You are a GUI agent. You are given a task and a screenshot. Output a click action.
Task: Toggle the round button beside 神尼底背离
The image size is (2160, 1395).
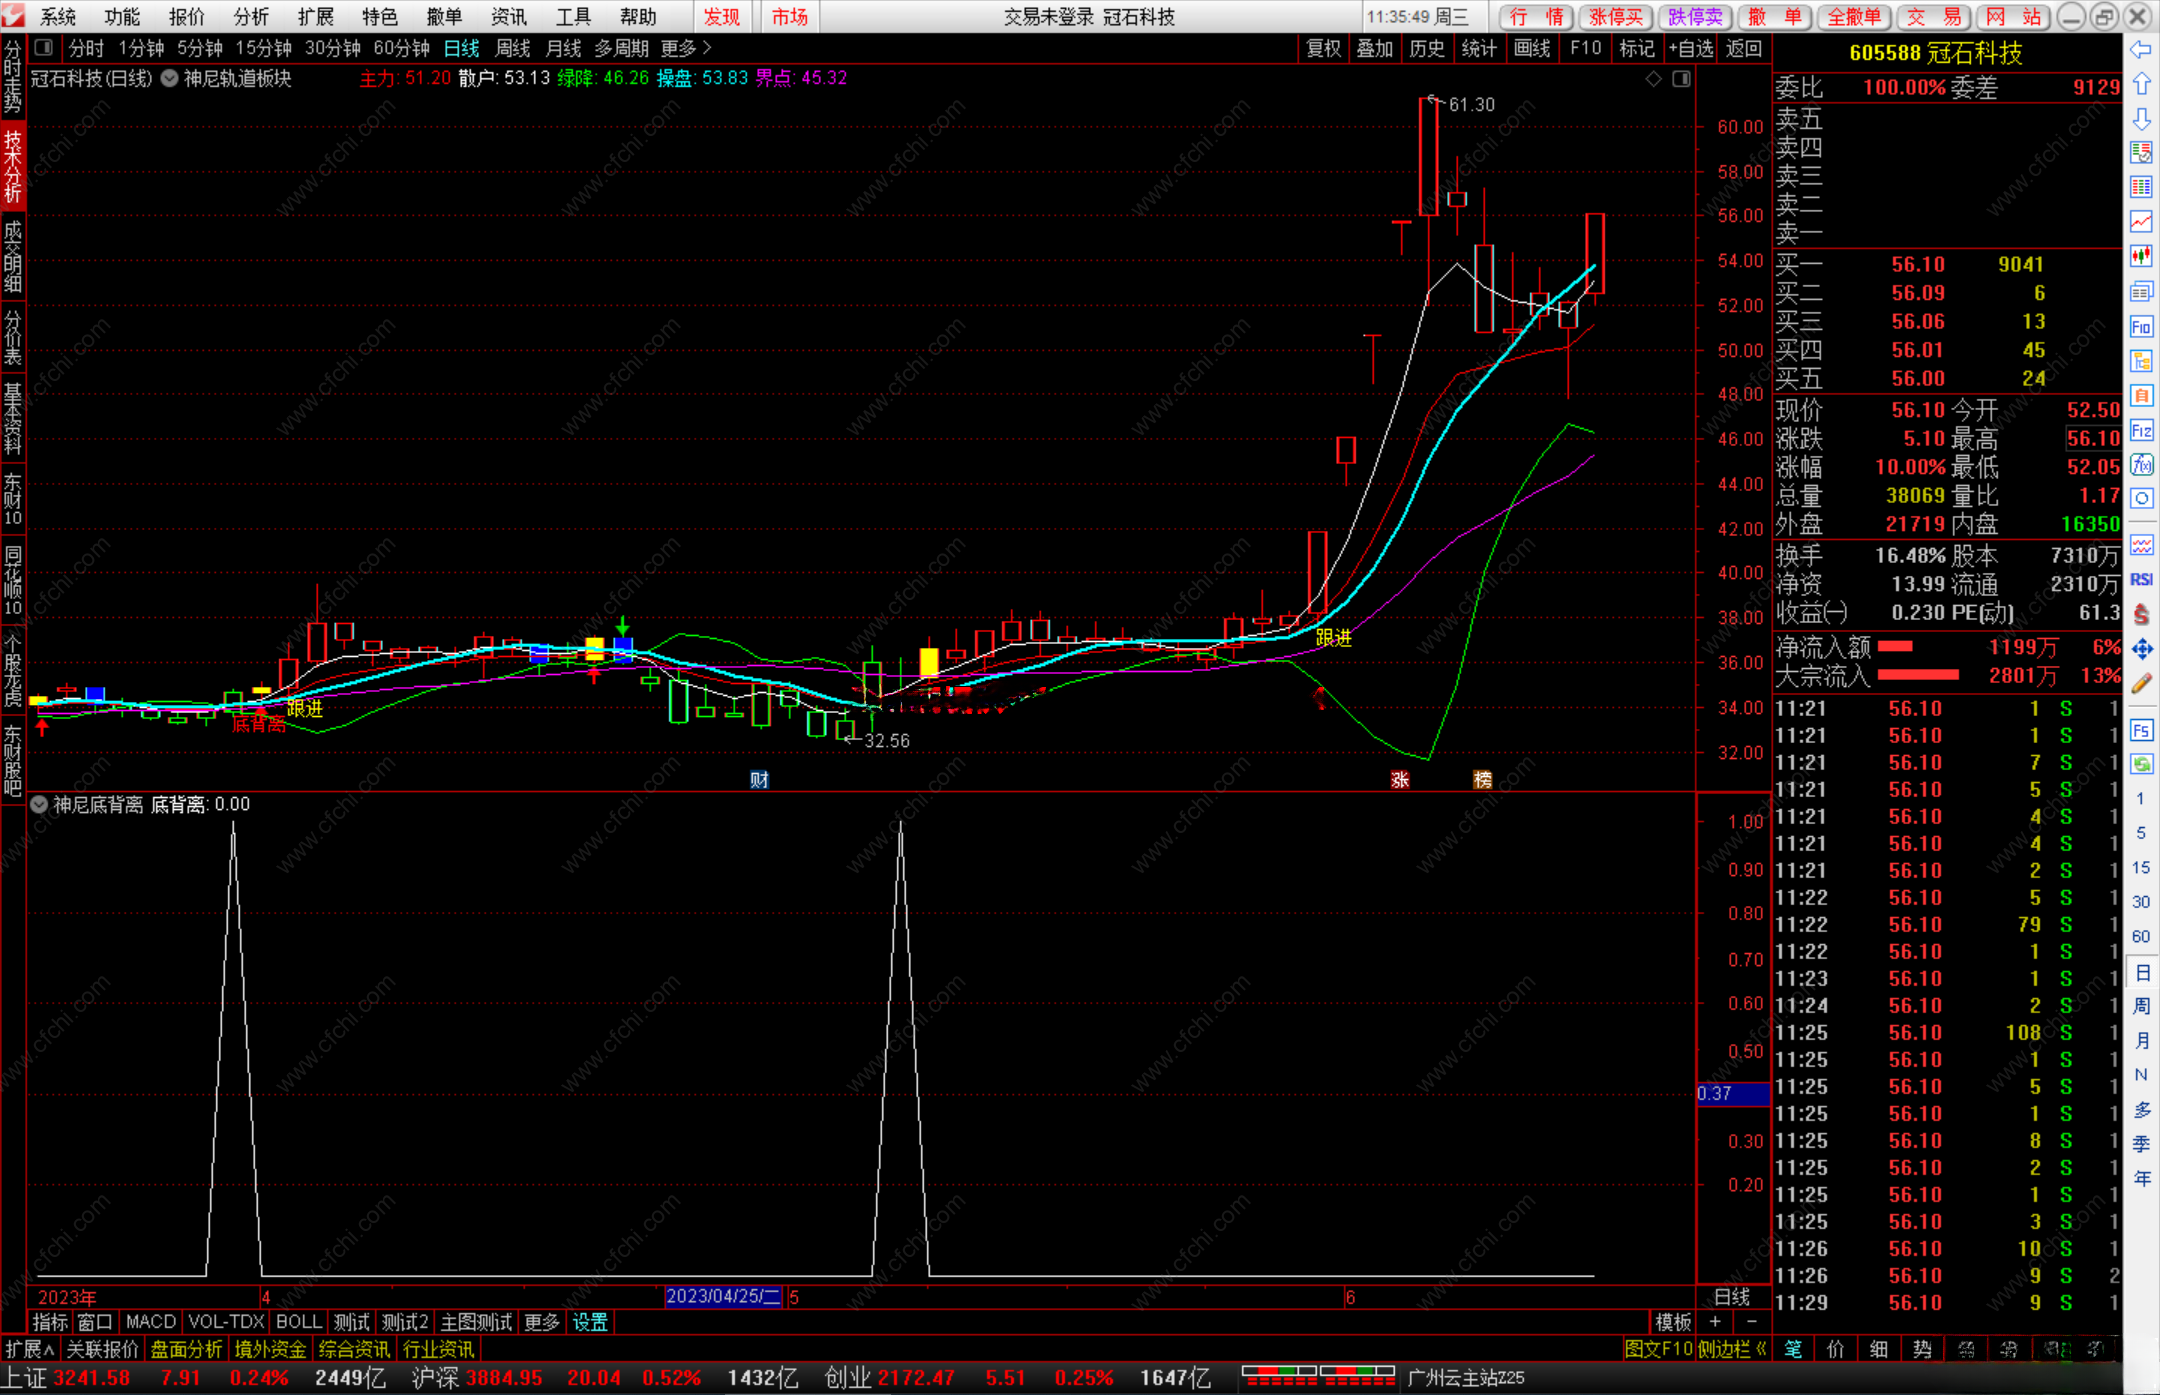click(39, 804)
